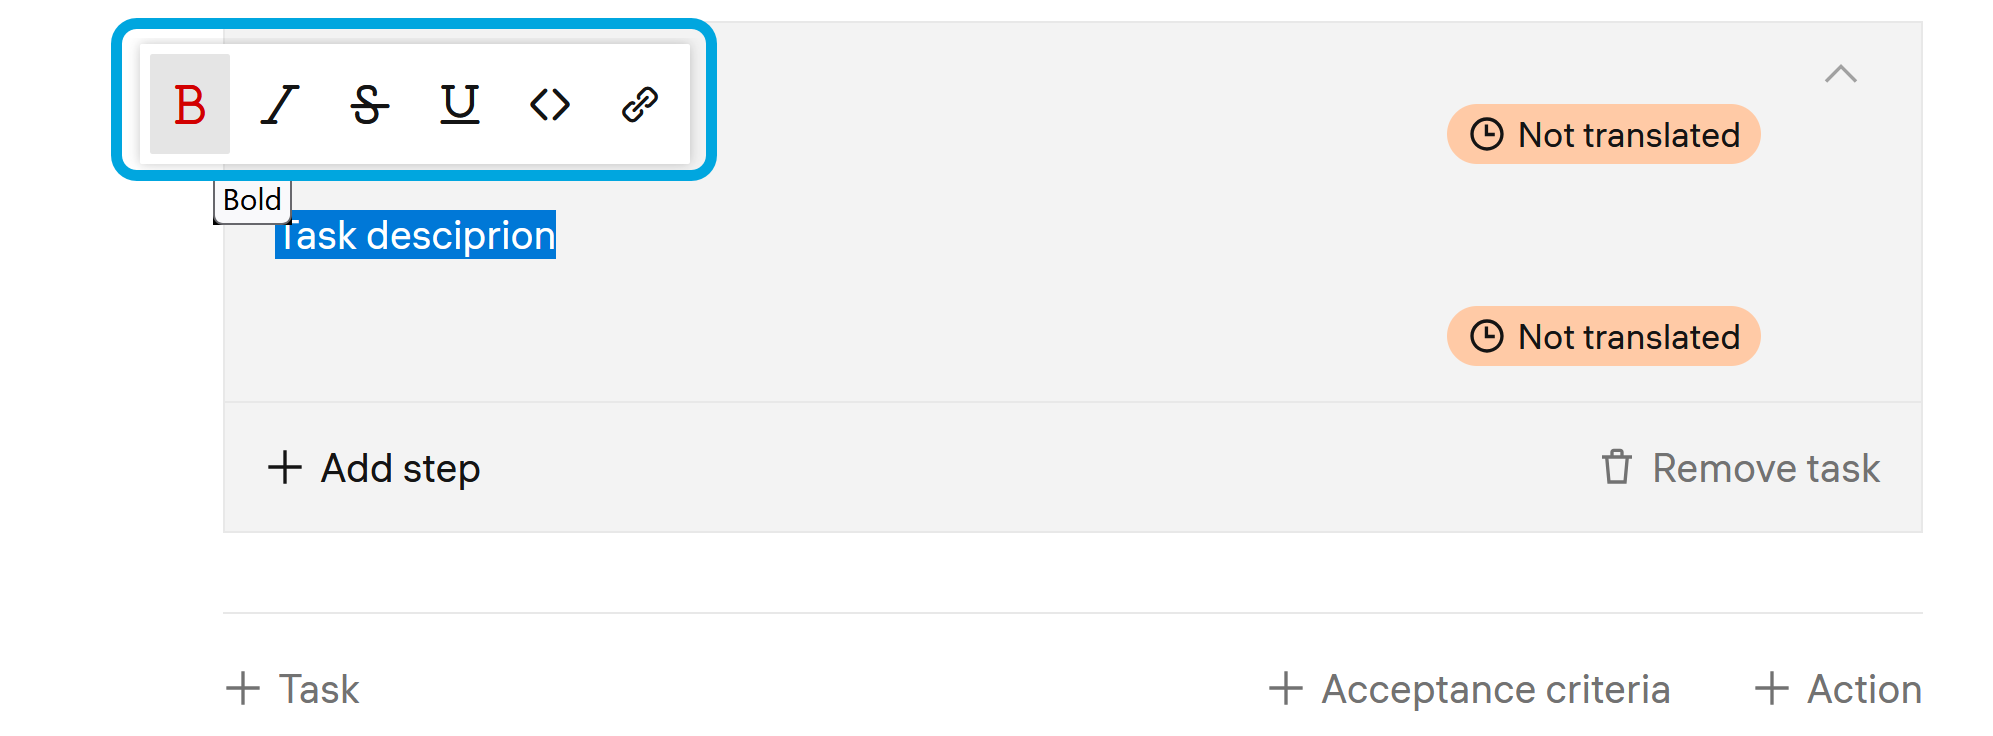Add Acceptance criteria

coord(1470,689)
